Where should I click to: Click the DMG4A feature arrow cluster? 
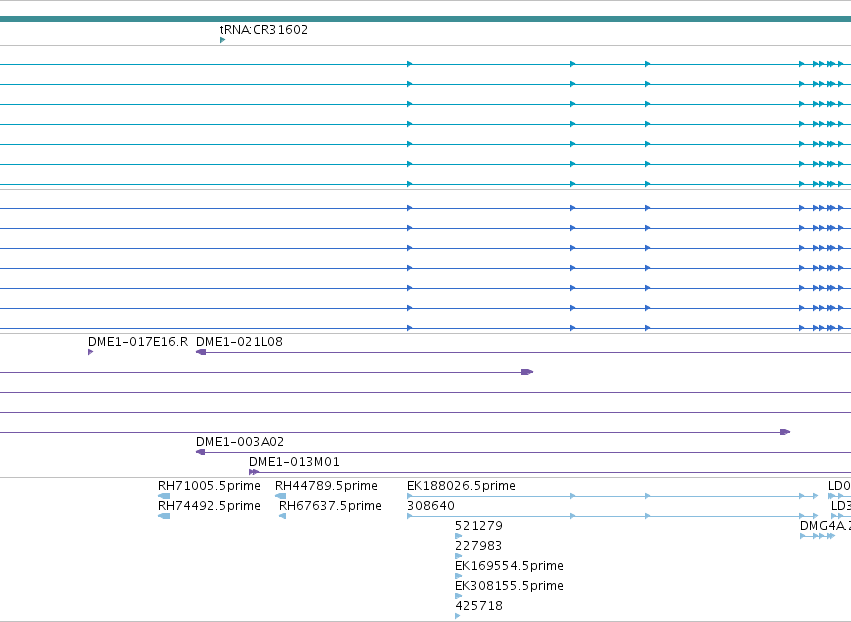click(x=817, y=536)
